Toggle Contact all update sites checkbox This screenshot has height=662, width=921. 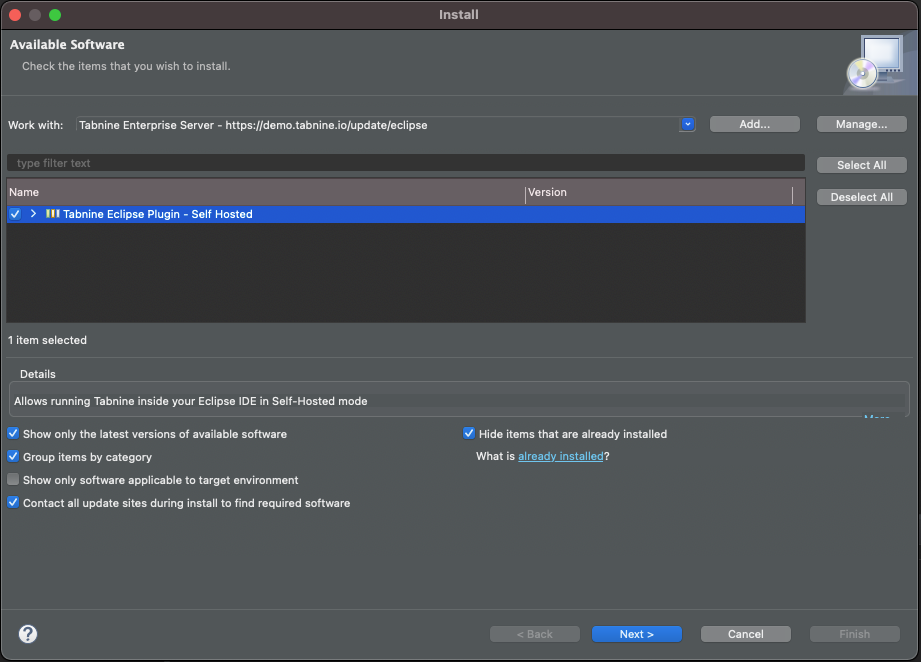coord(13,503)
